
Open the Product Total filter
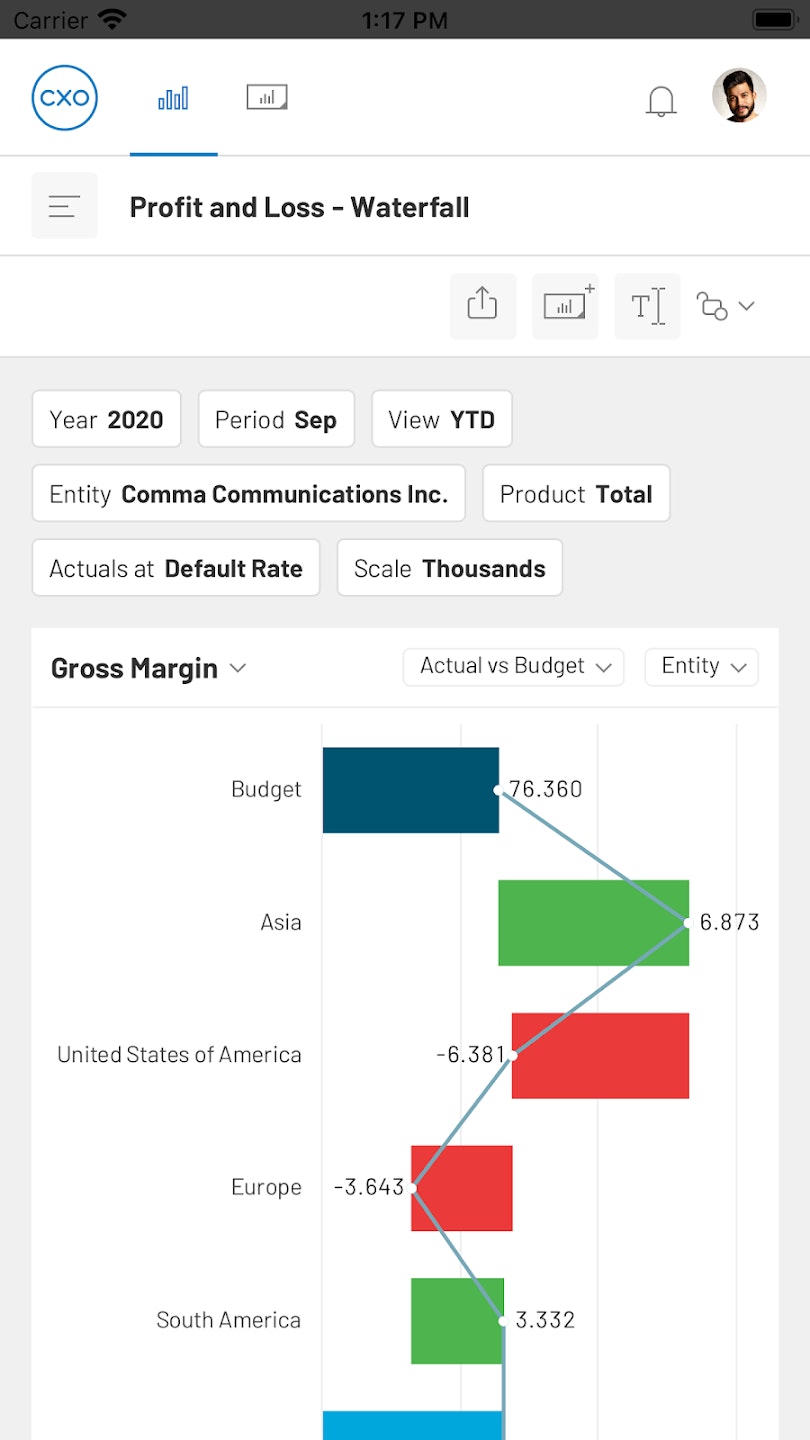(576, 494)
